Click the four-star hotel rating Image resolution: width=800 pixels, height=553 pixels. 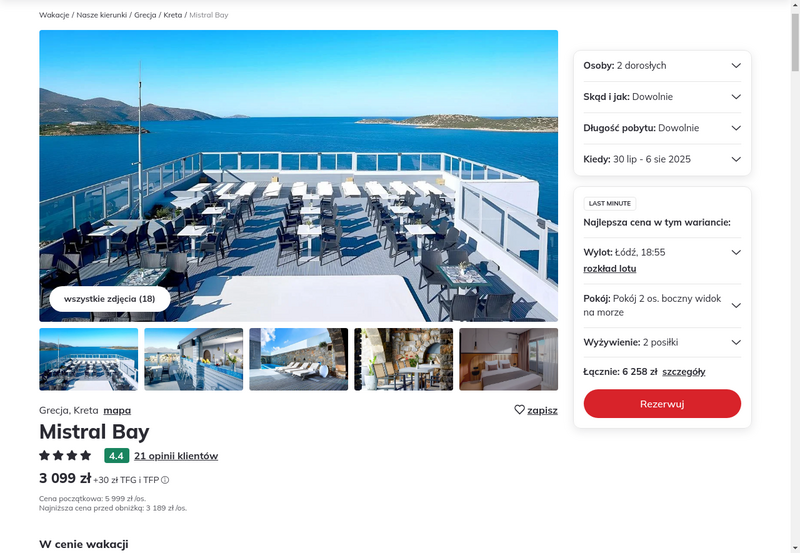(65, 455)
